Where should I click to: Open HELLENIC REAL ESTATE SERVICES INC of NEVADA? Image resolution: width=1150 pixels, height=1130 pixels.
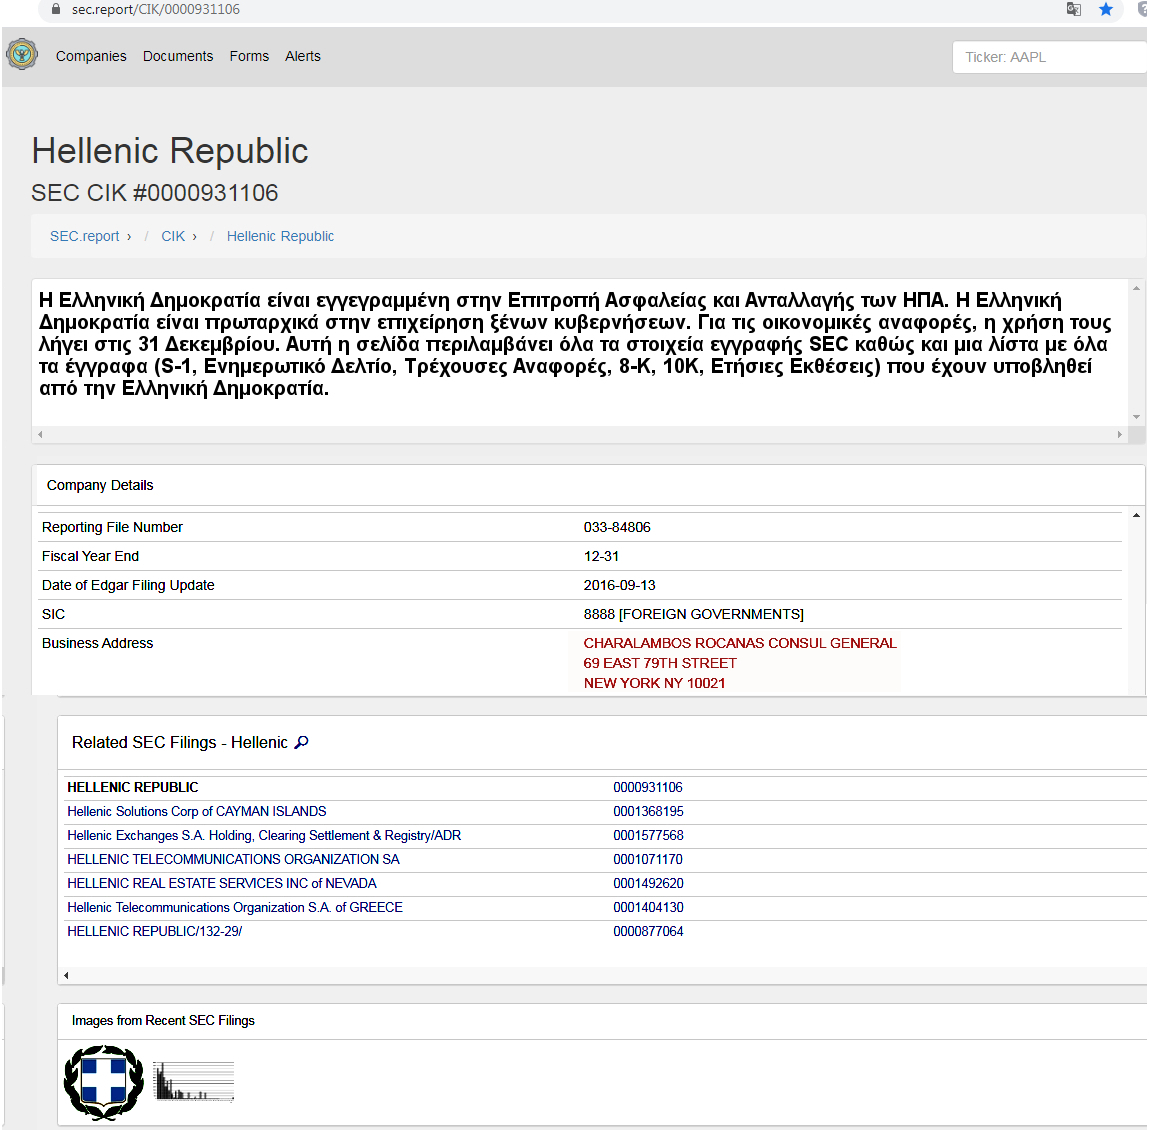221,884
